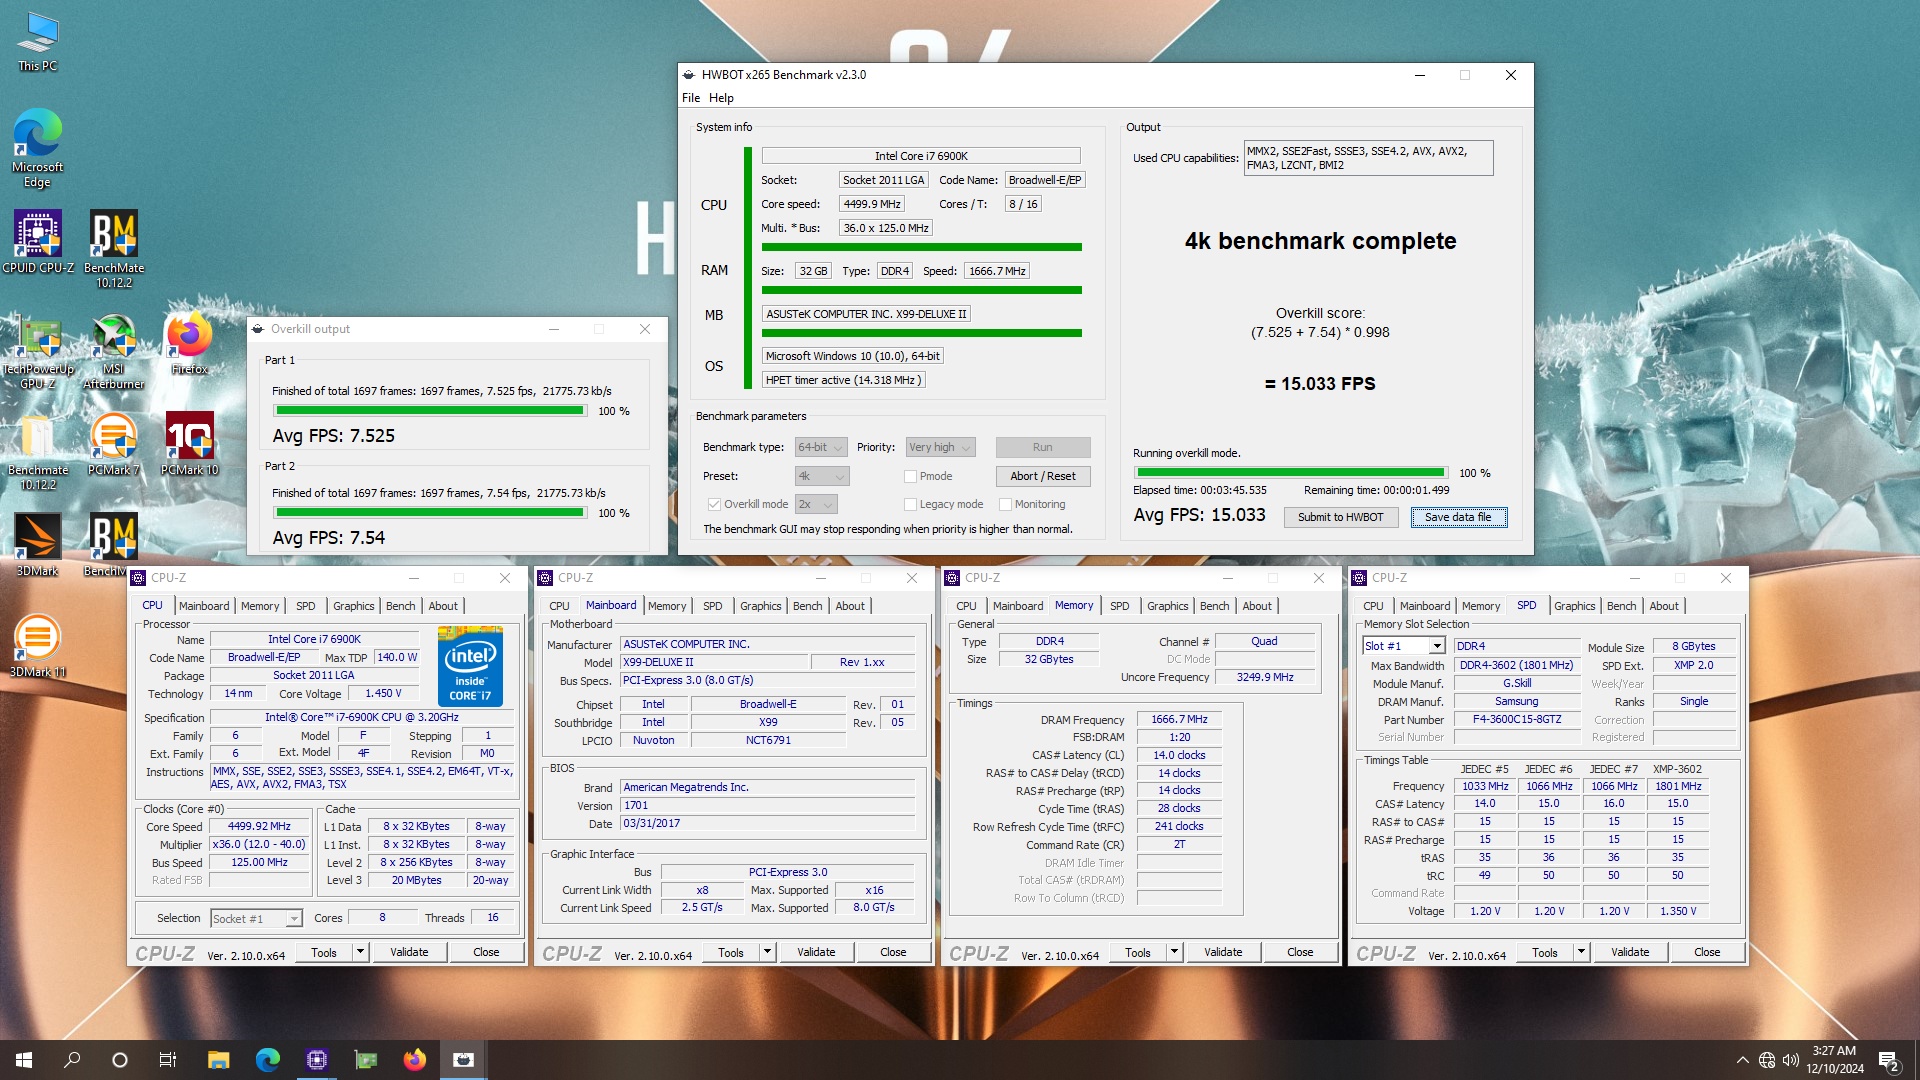The image size is (1920, 1080).
Task: Open File Explorer from taskbar
Action: (219, 1060)
